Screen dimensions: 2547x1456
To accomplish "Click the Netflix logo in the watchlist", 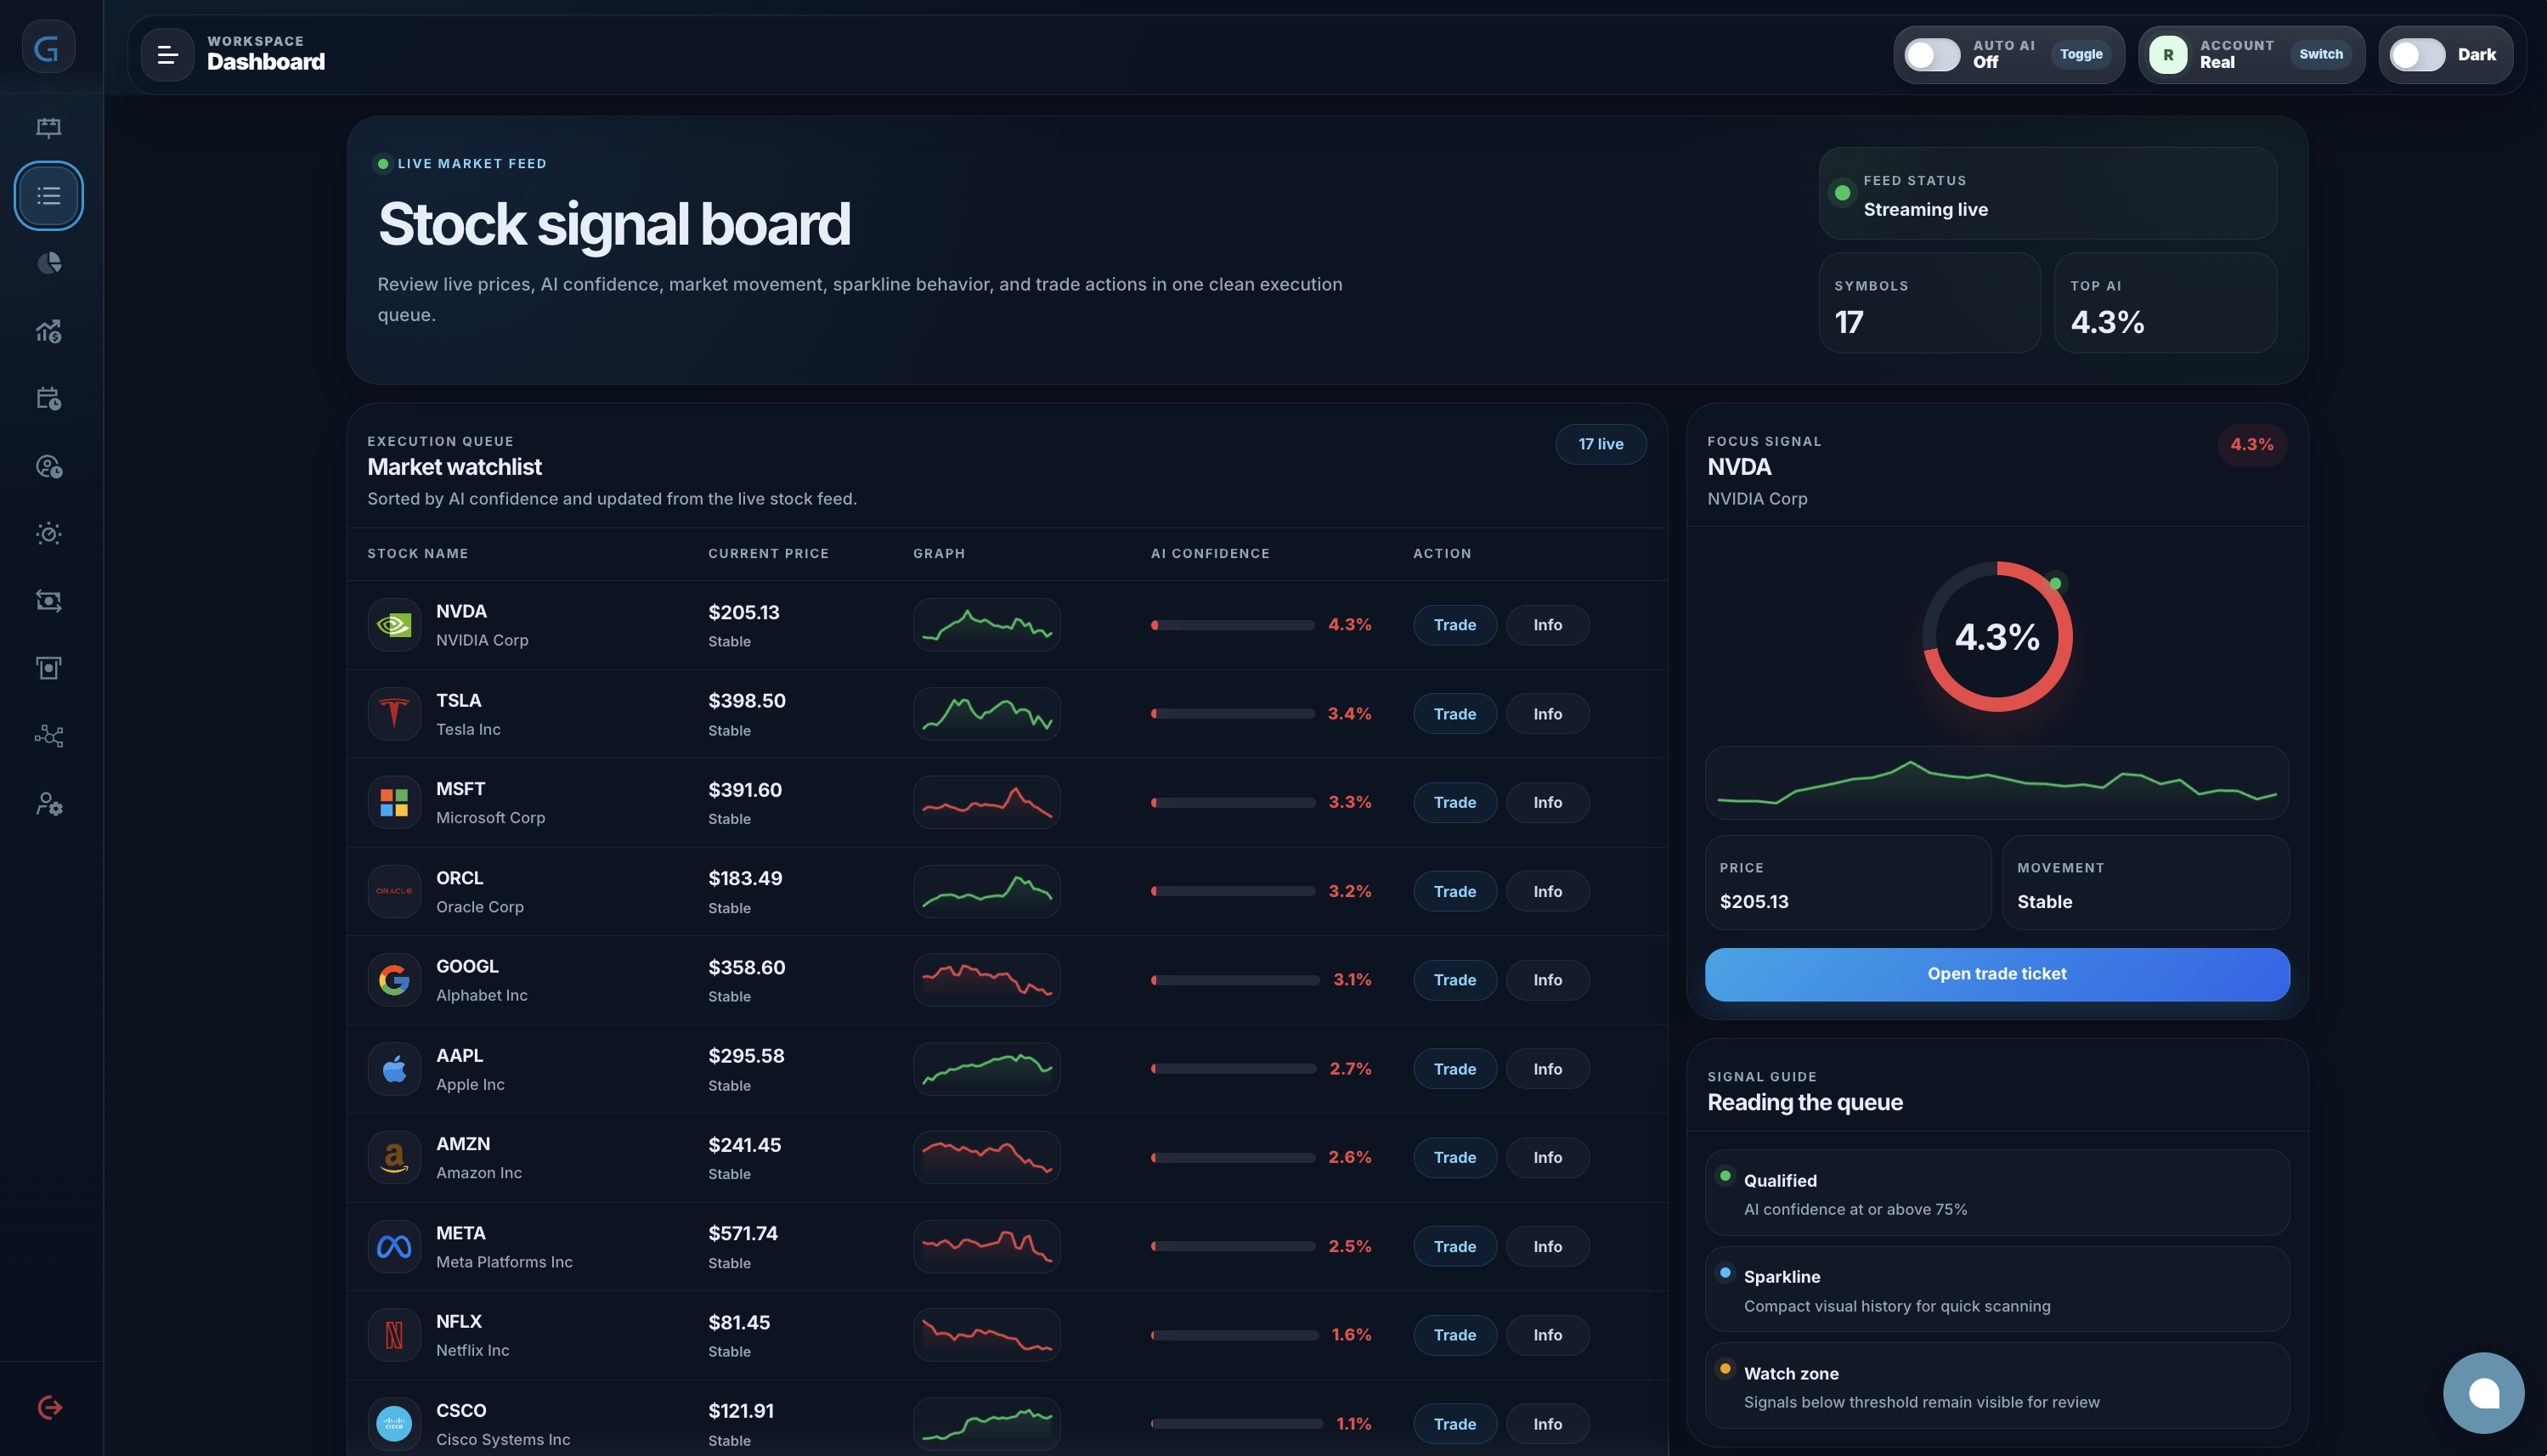I will pyautogui.click(x=394, y=1335).
